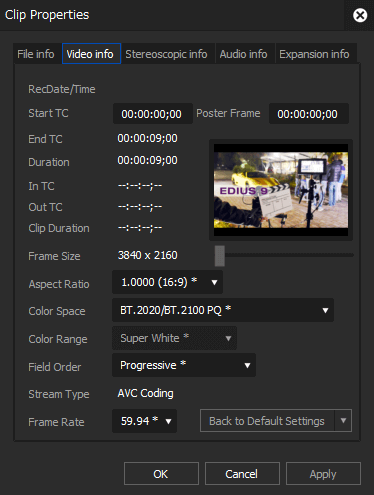
Task: Click the Start TC timecode field
Action: click(153, 114)
